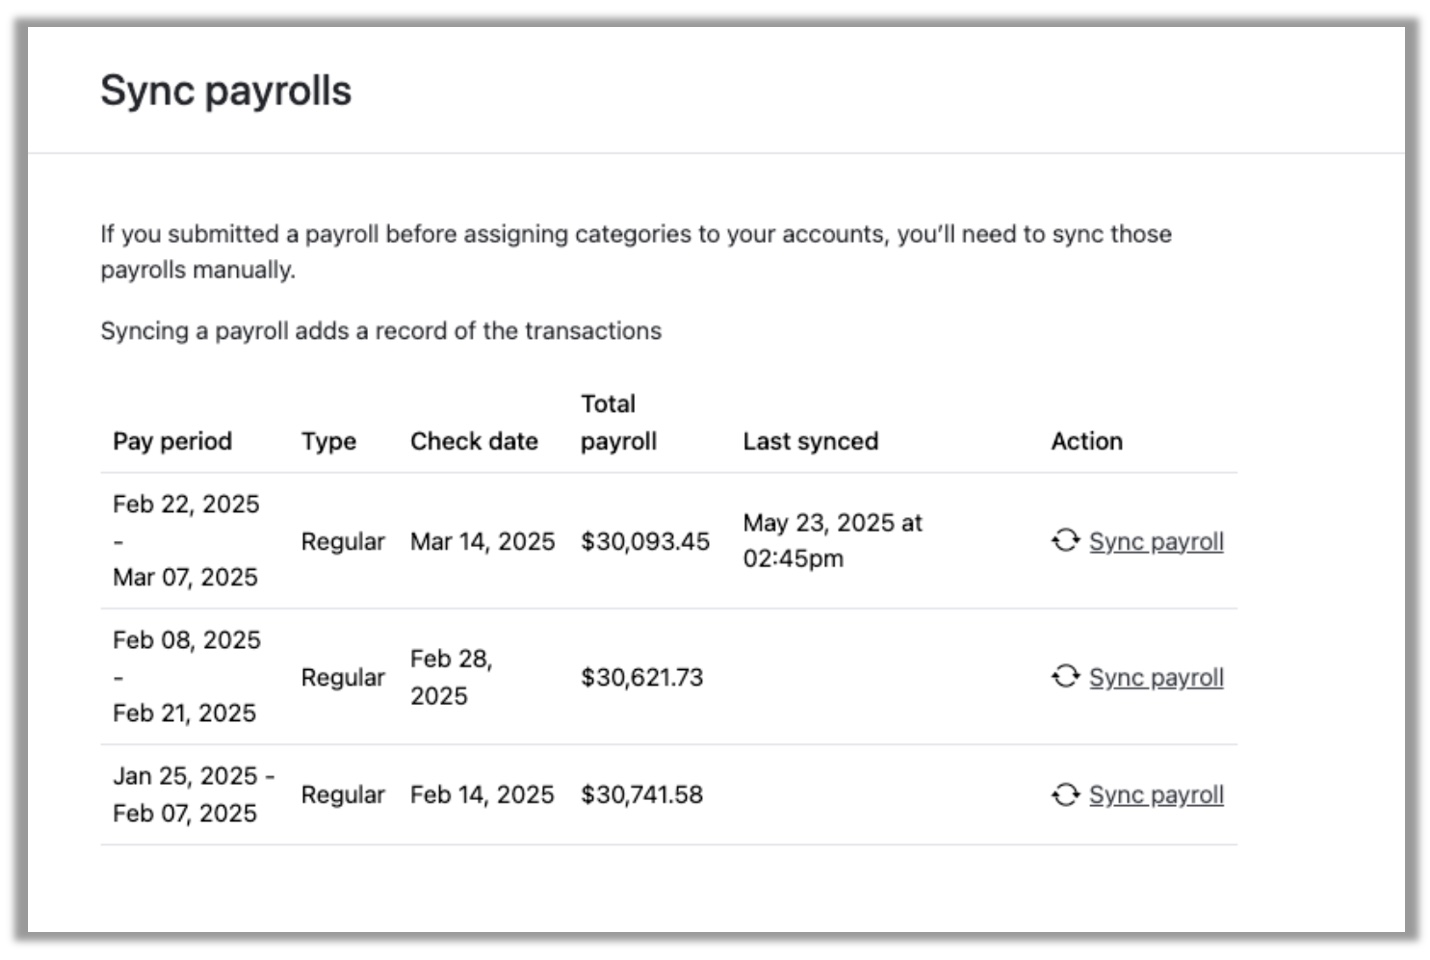Click the Action column header
The width and height of the screenshot is (1430, 960).
click(1086, 441)
